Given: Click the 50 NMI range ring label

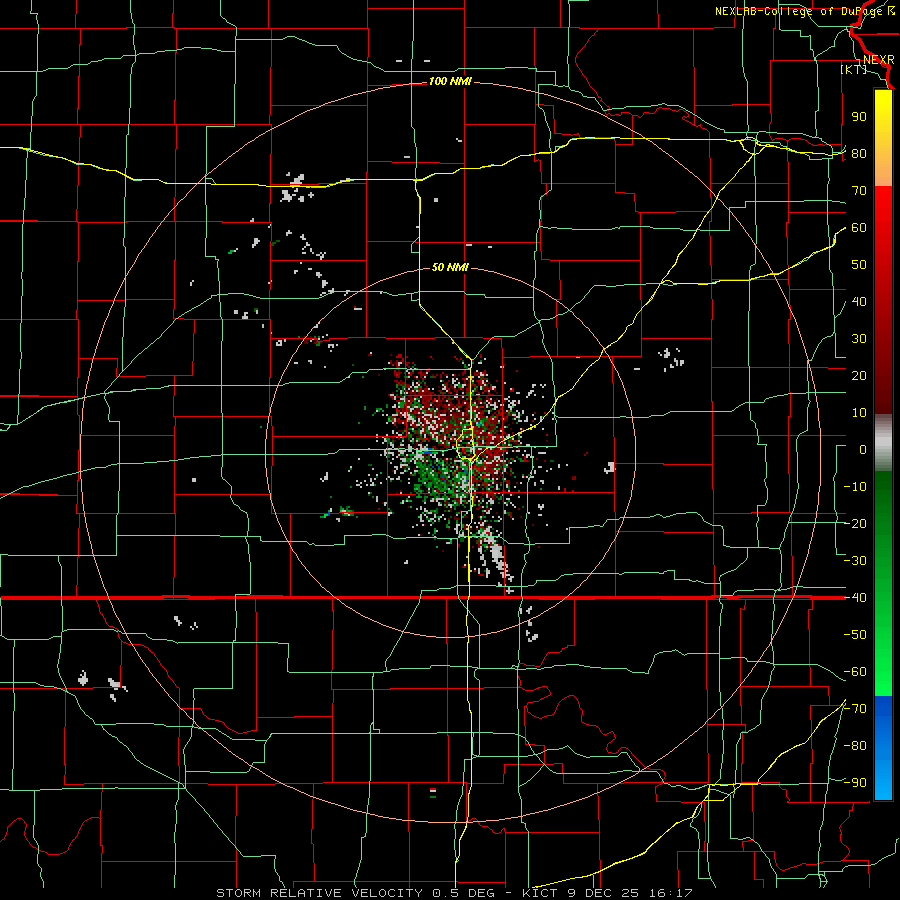Looking at the screenshot, I should (450, 267).
